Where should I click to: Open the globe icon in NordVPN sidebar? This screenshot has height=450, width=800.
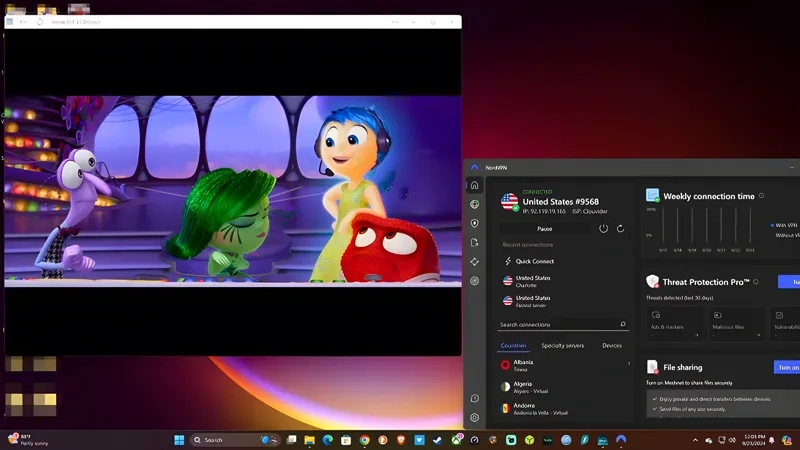pyautogui.click(x=474, y=204)
